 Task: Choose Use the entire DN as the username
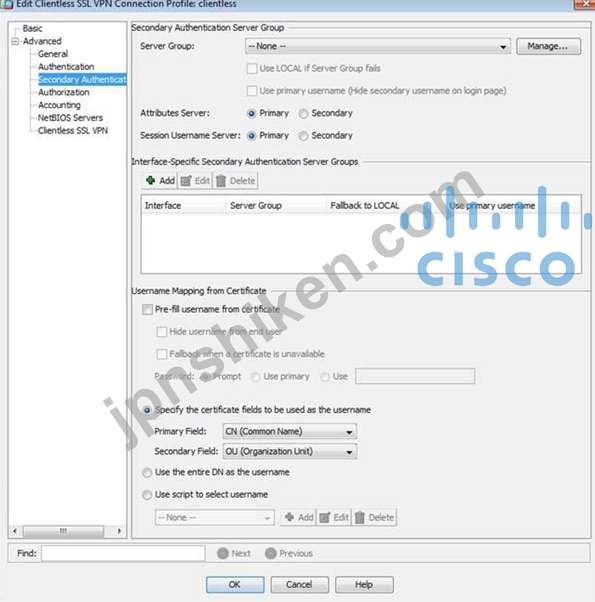point(147,472)
